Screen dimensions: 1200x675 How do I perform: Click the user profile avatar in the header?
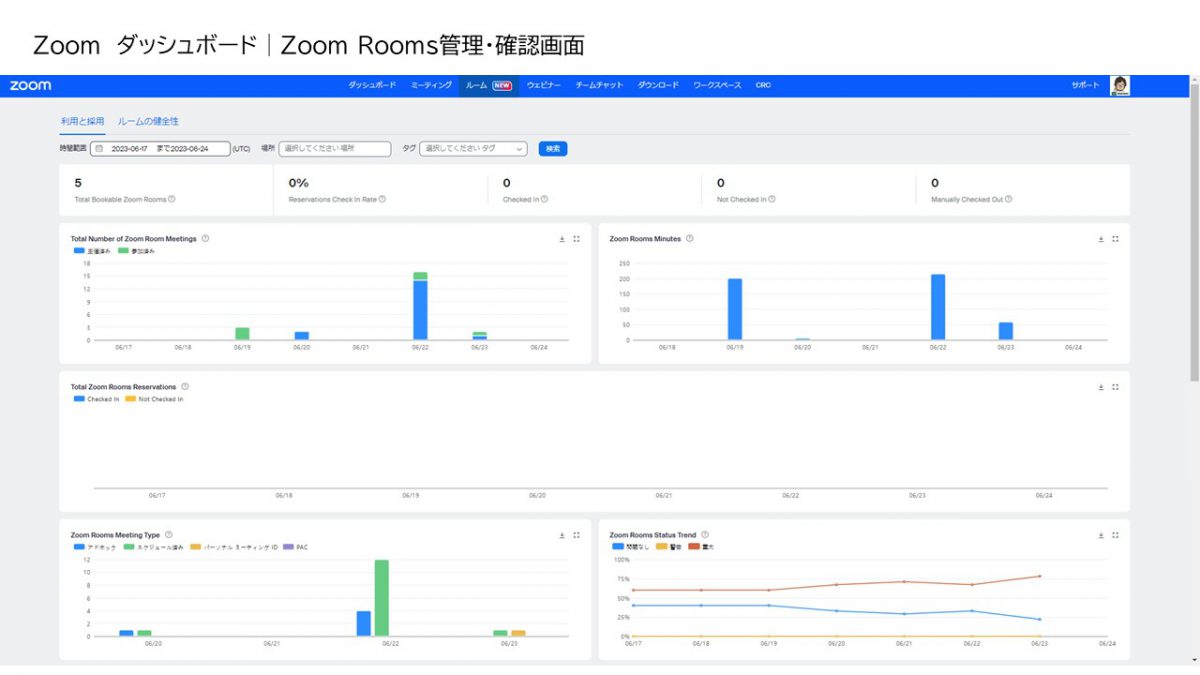[1120, 86]
